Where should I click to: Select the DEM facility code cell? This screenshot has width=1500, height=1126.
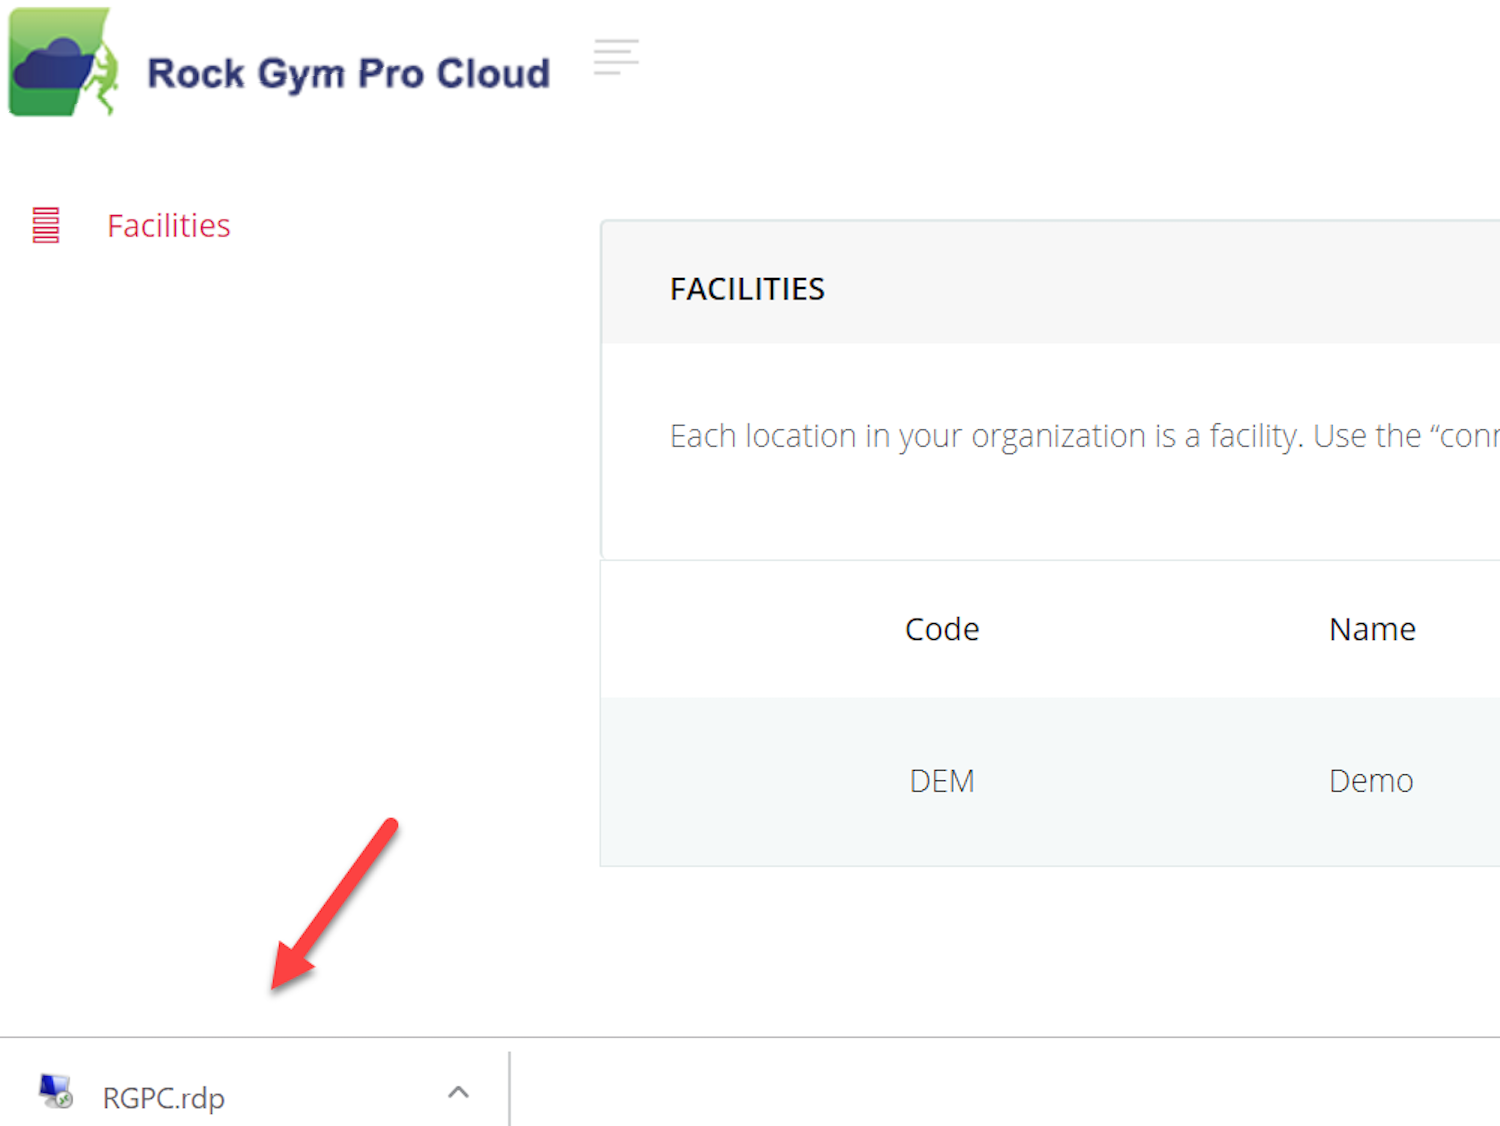click(x=942, y=781)
